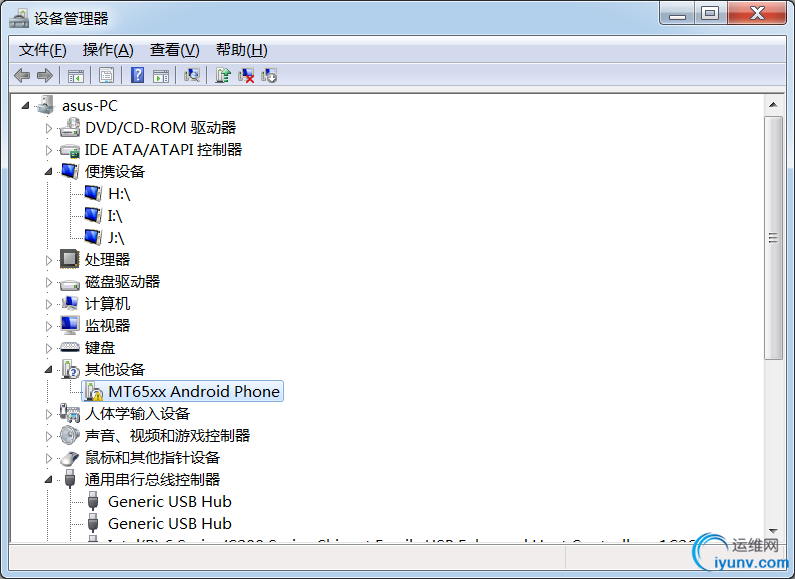The width and height of the screenshot is (795, 579).
Task: Click the Back arrow toolbar icon
Action: [22, 76]
